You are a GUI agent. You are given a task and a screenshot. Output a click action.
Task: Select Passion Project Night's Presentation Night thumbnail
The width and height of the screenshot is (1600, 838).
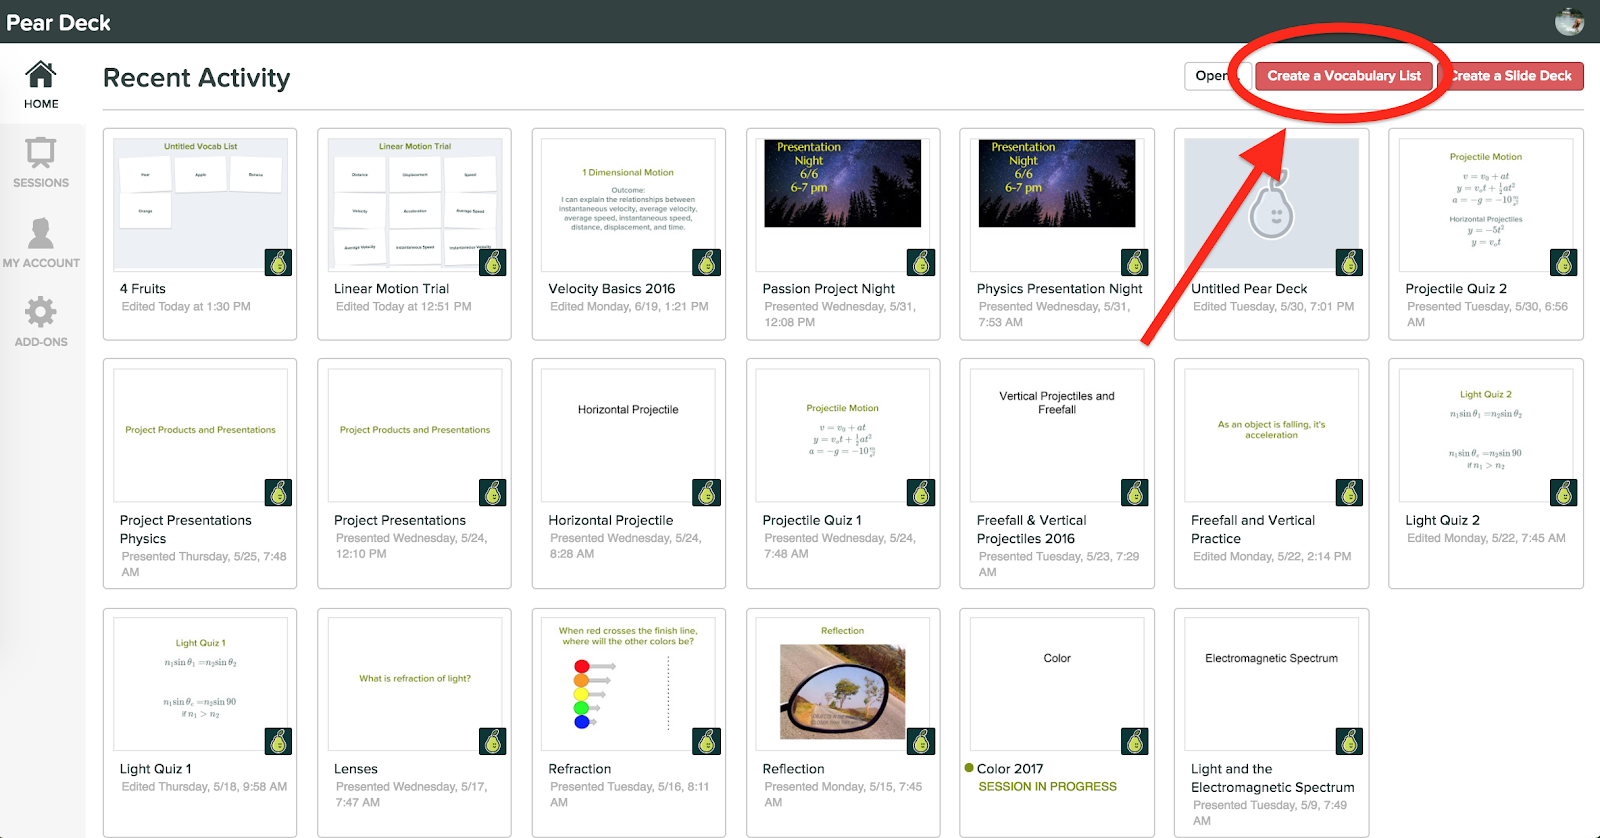pyautogui.click(x=843, y=204)
